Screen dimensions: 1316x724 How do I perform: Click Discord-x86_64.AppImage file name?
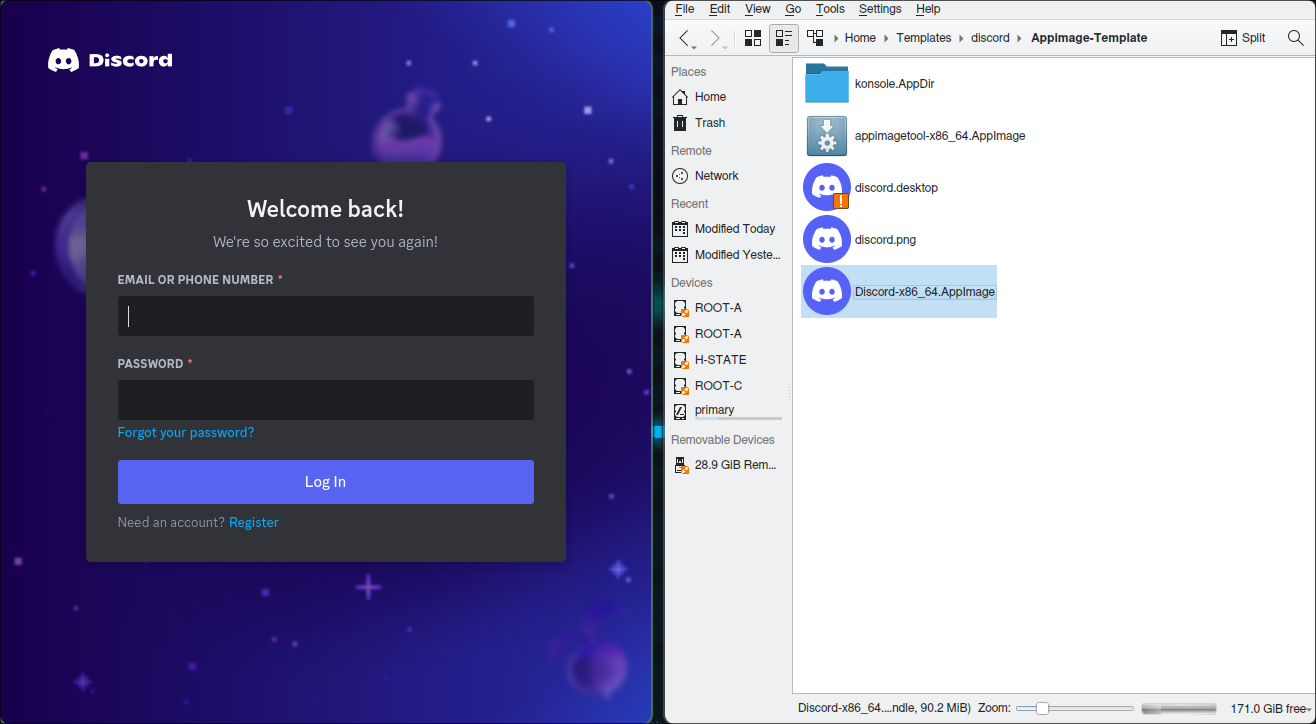coord(925,292)
